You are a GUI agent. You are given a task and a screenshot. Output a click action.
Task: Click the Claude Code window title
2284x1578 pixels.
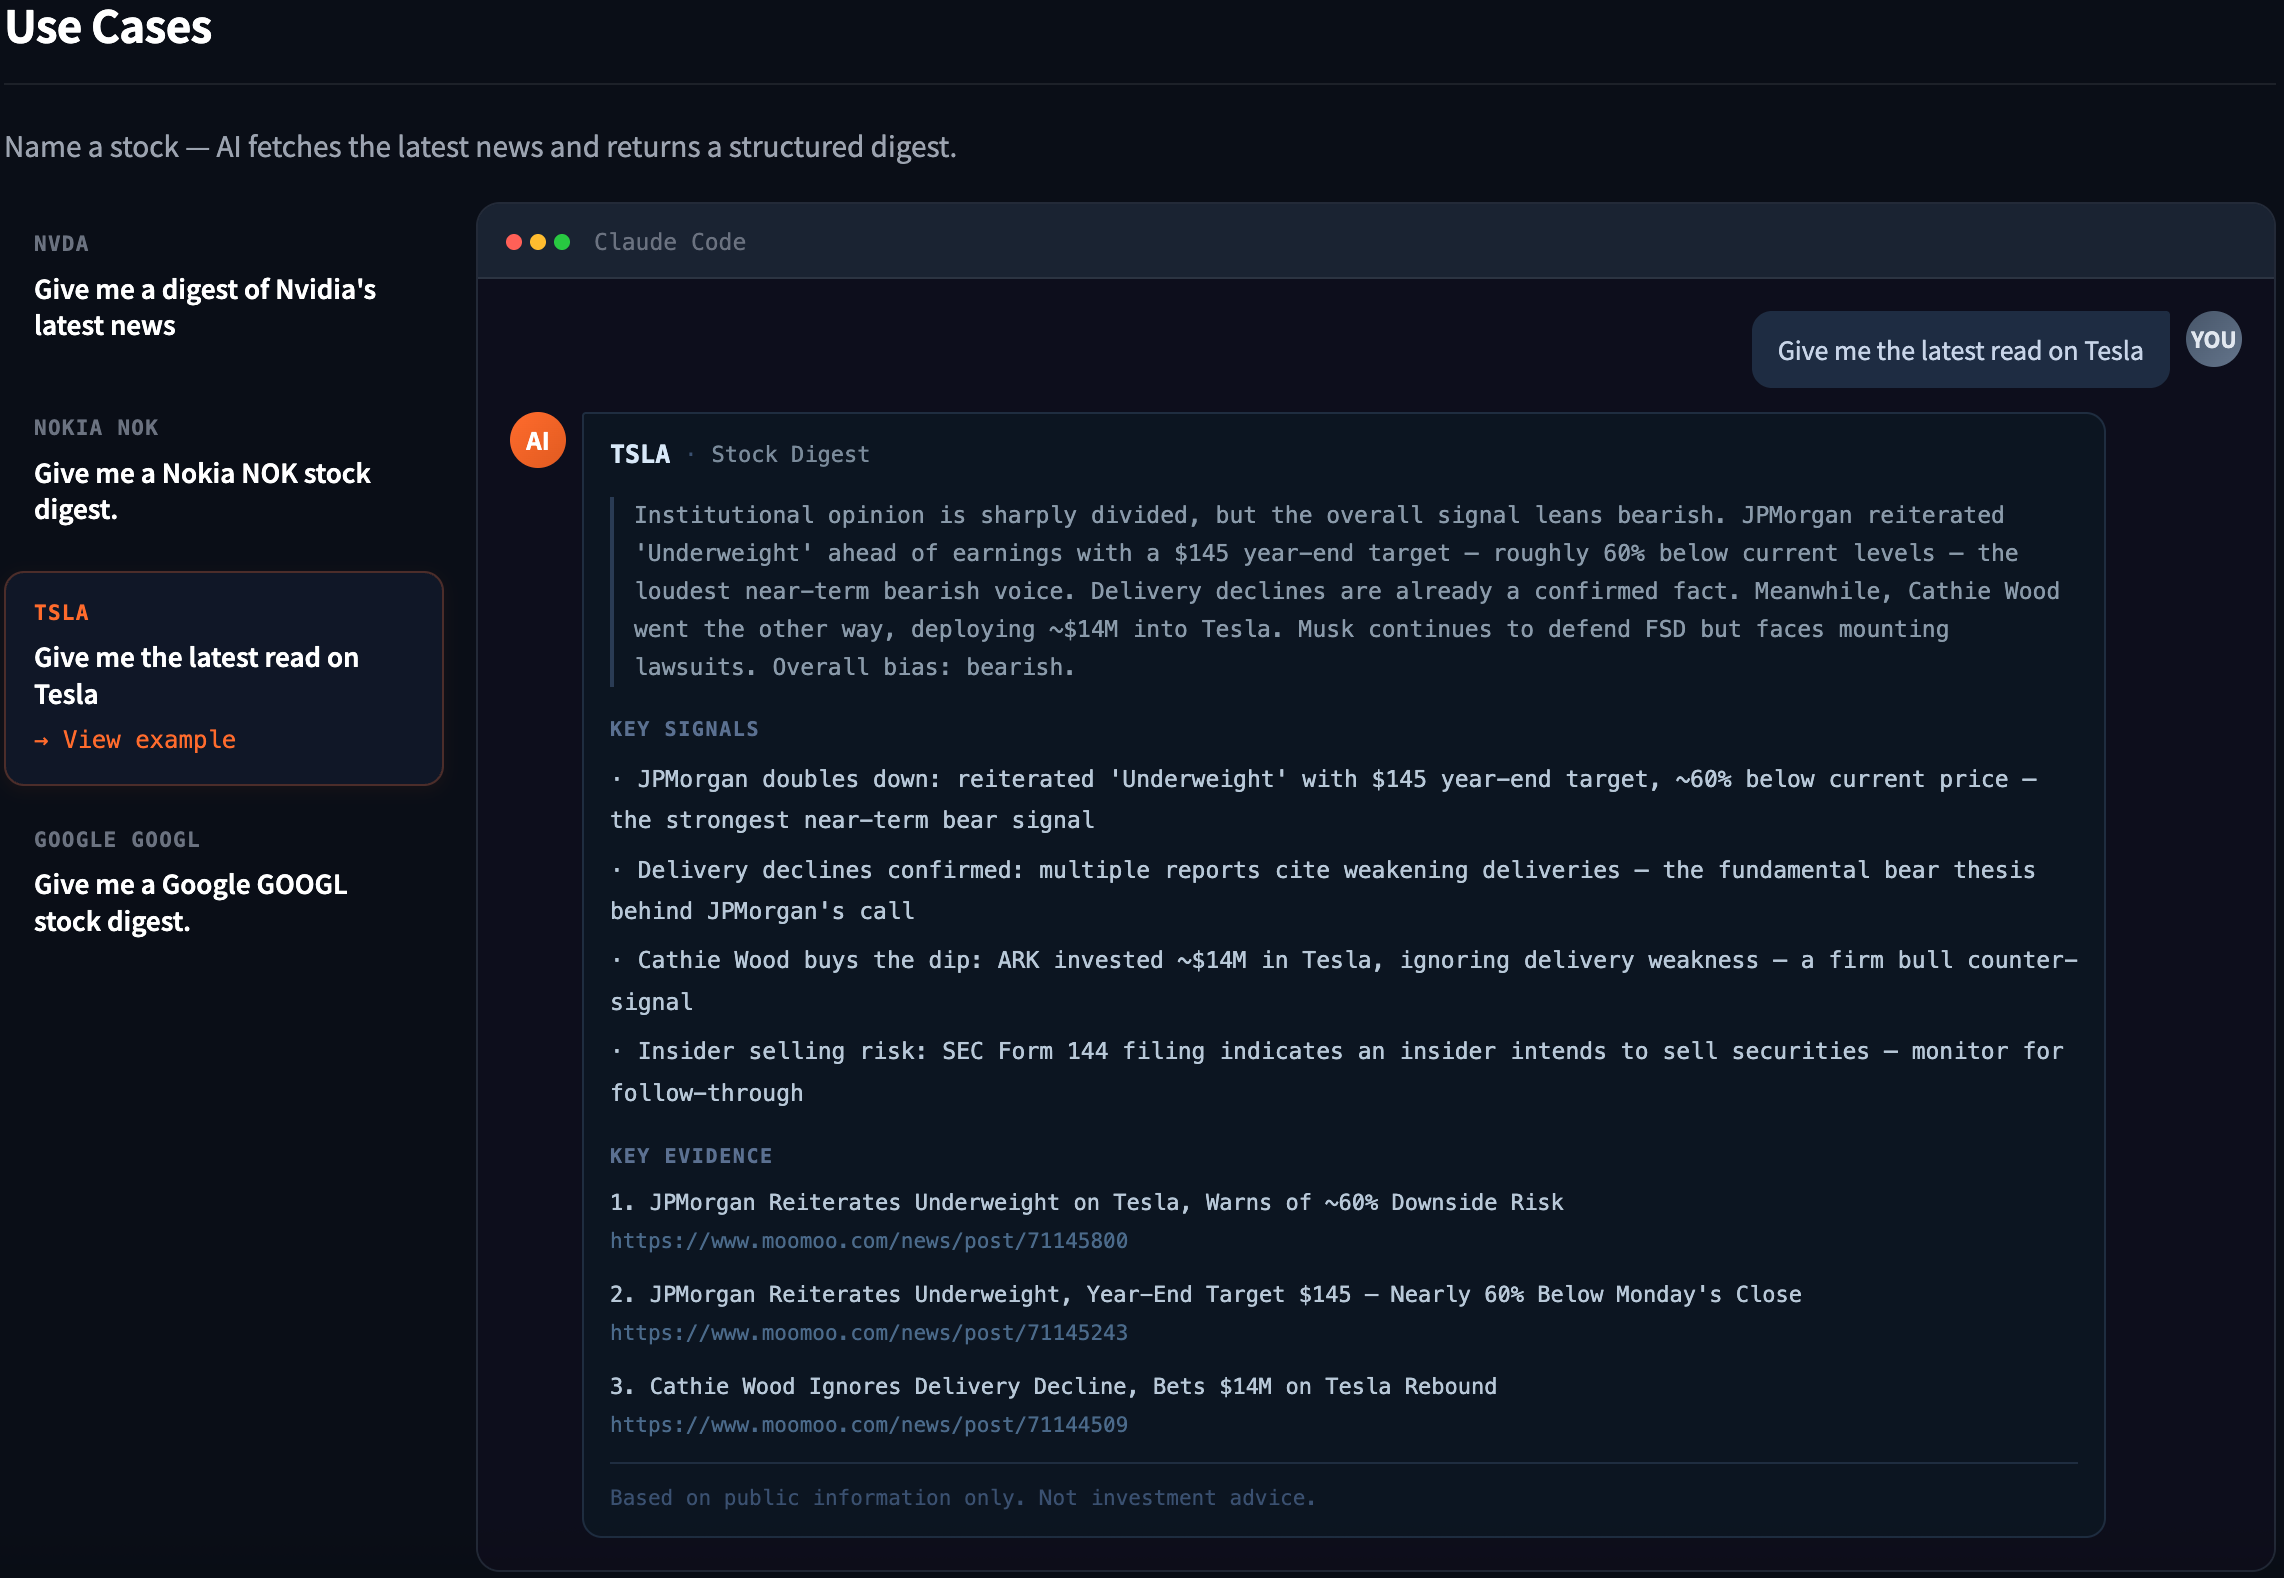pyautogui.click(x=670, y=242)
